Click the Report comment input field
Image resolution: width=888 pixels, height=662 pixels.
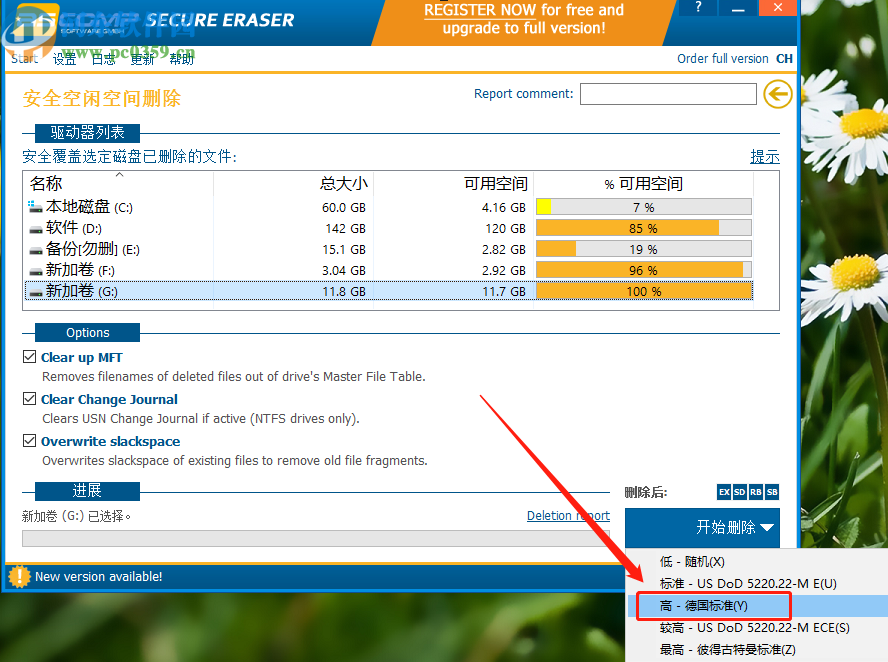[668, 94]
